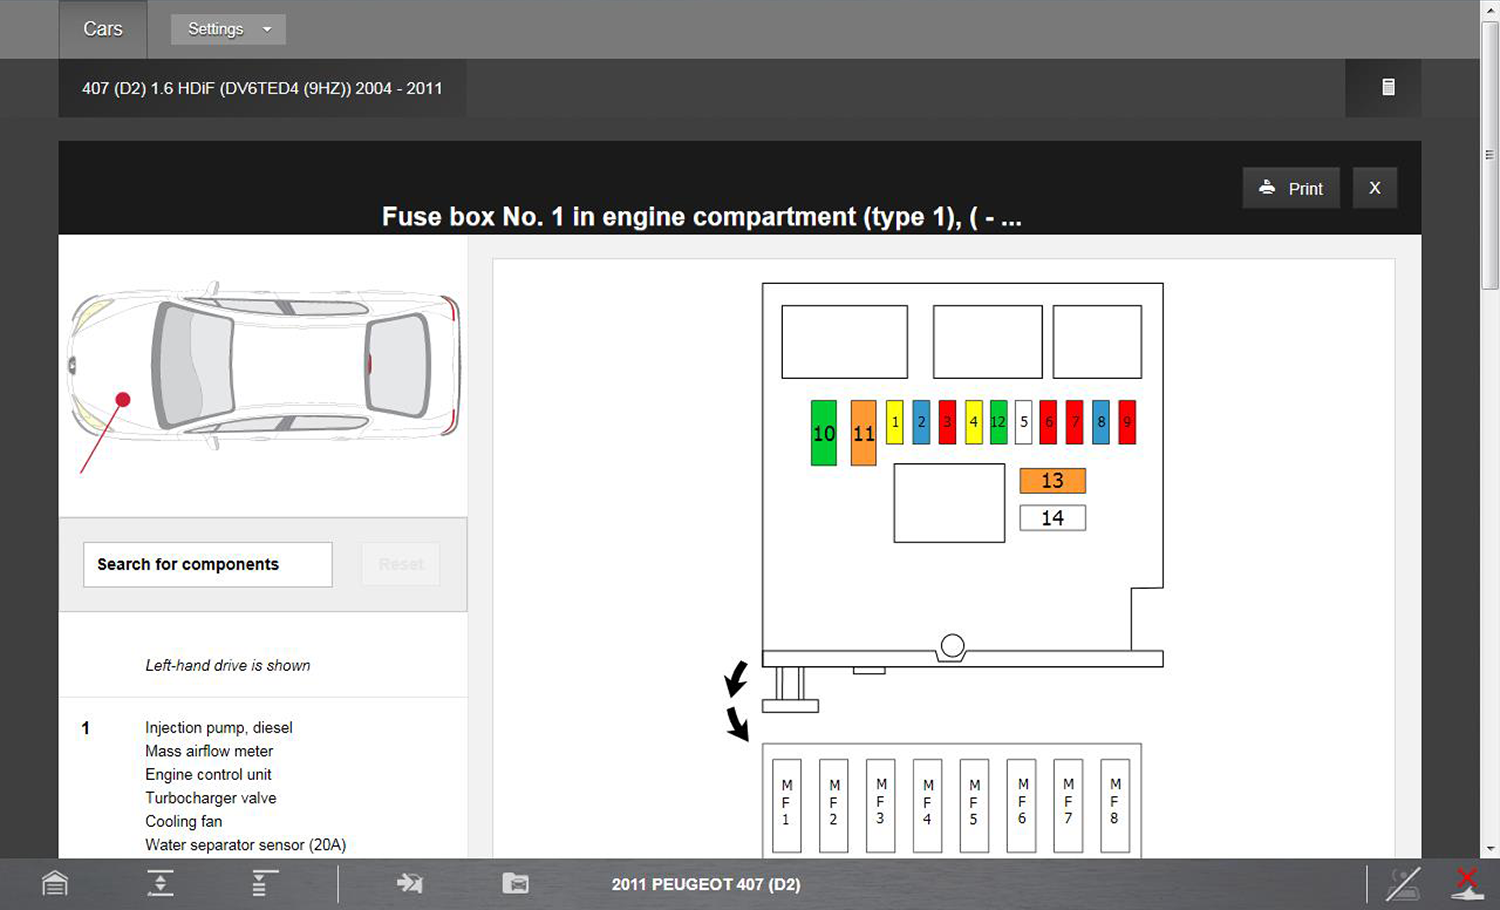This screenshot has height=910, width=1500.
Task: Open the vehicle folder icon in bottom bar
Action: pyautogui.click(x=515, y=884)
